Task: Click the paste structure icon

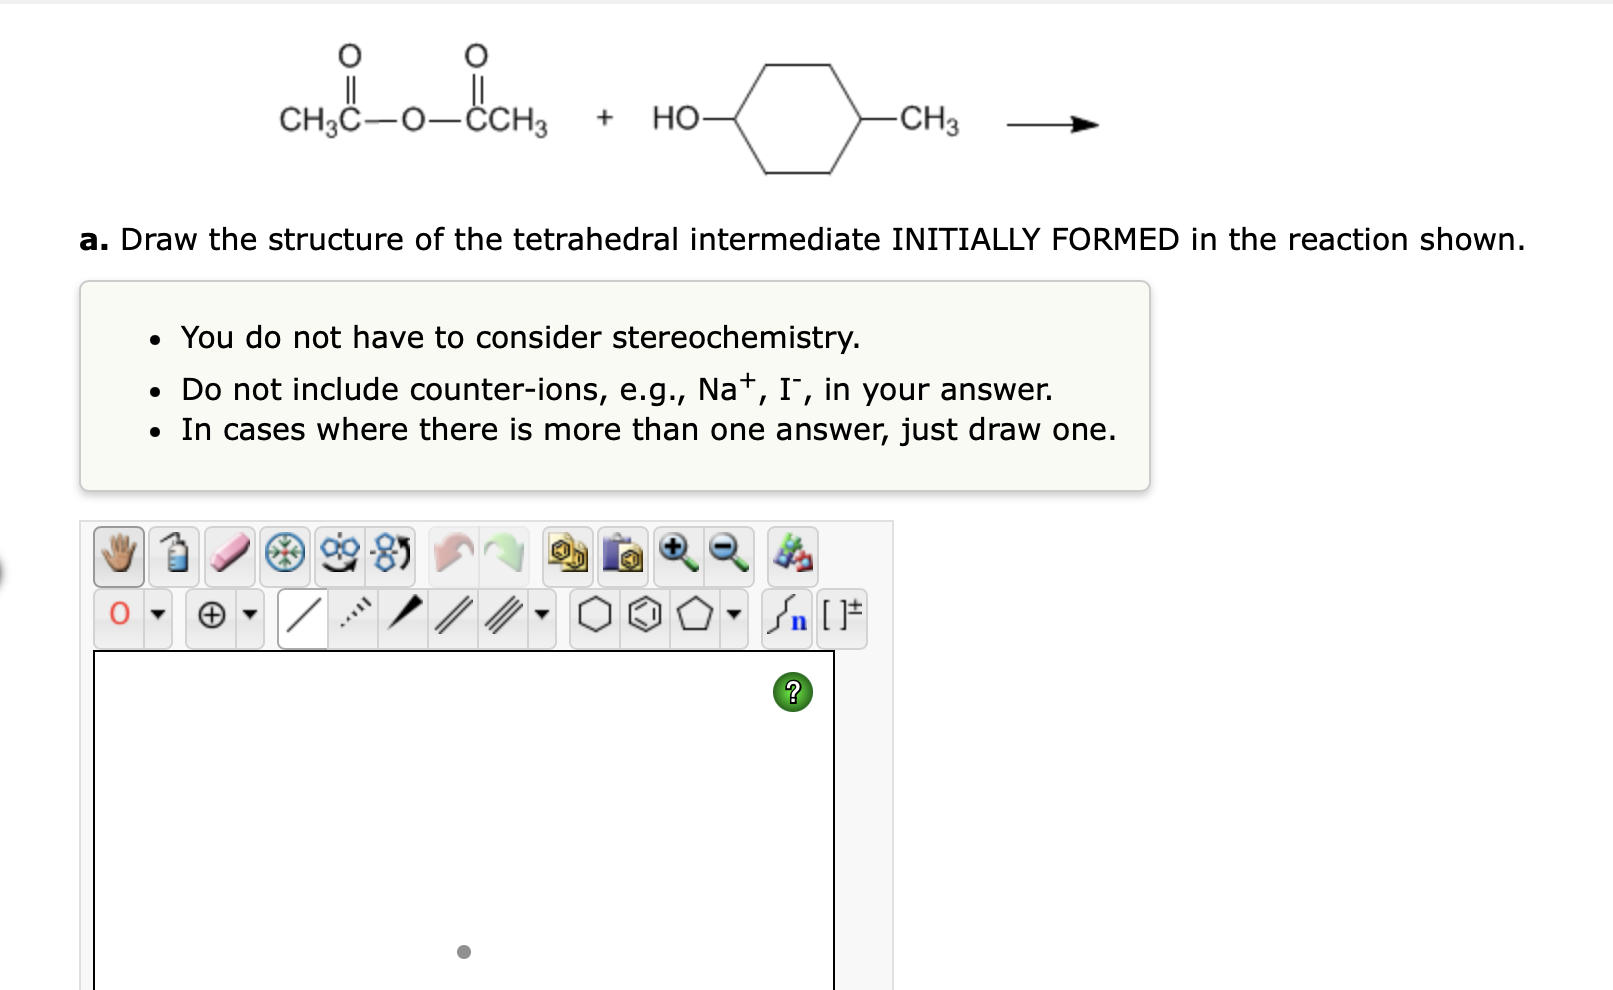Action: point(621,556)
